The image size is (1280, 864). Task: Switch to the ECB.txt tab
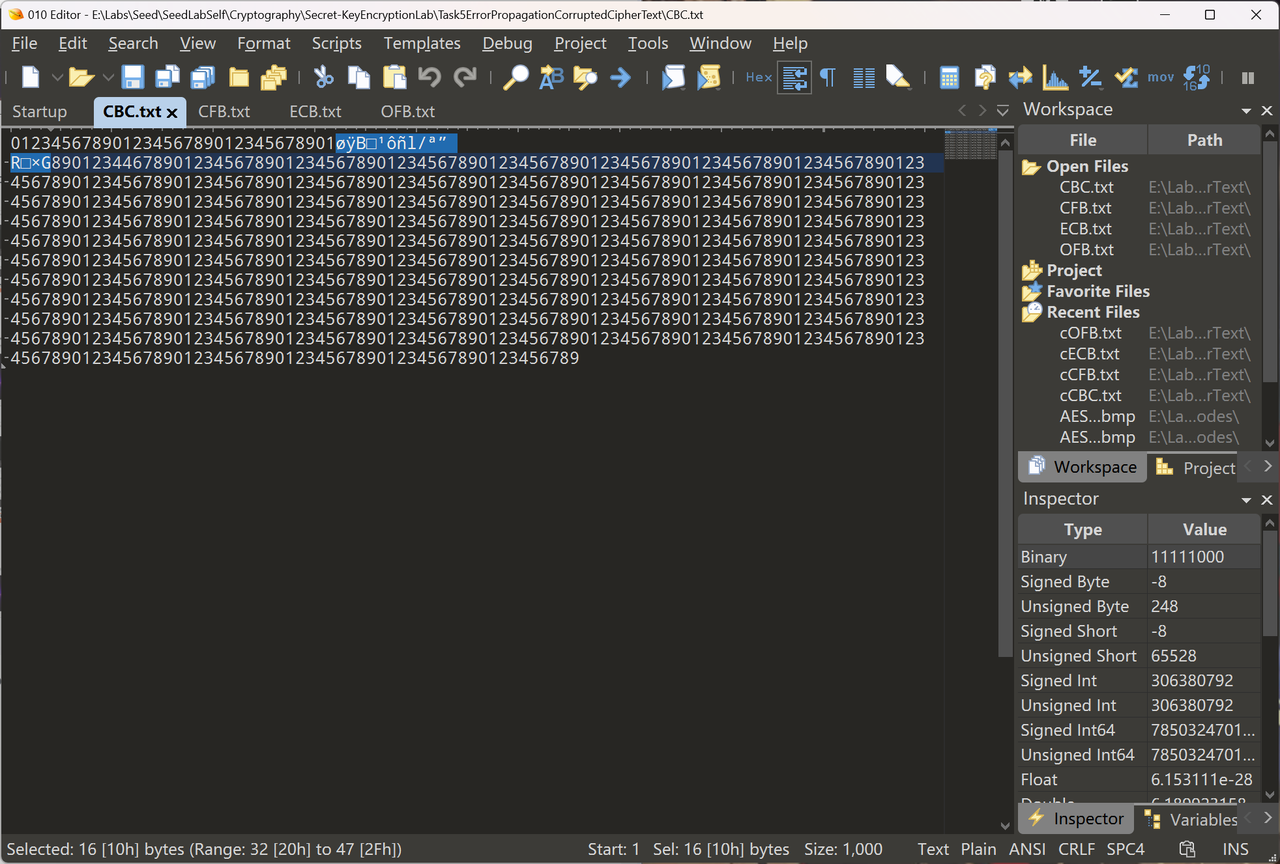pyautogui.click(x=315, y=112)
